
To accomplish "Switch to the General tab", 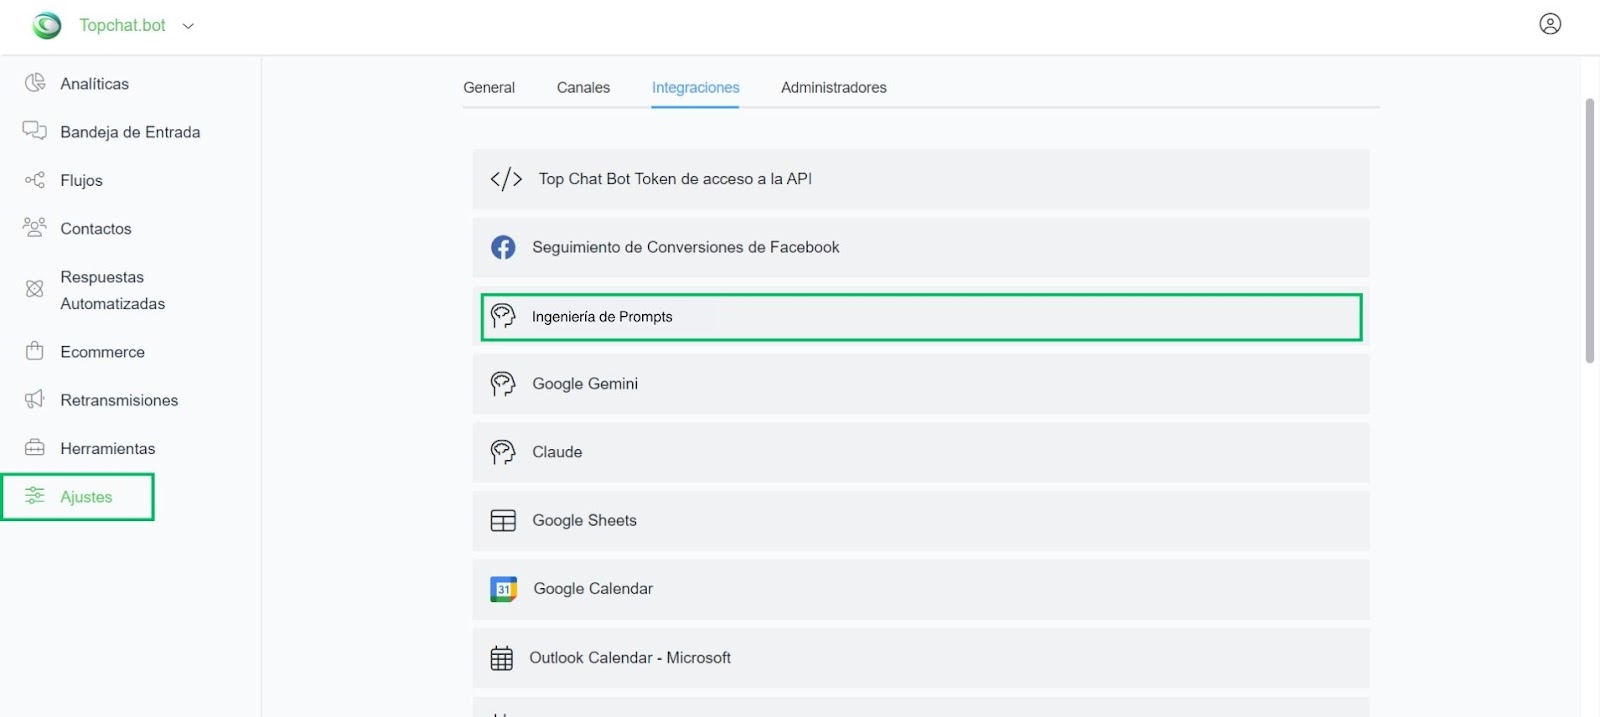I will tap(489, 88).
